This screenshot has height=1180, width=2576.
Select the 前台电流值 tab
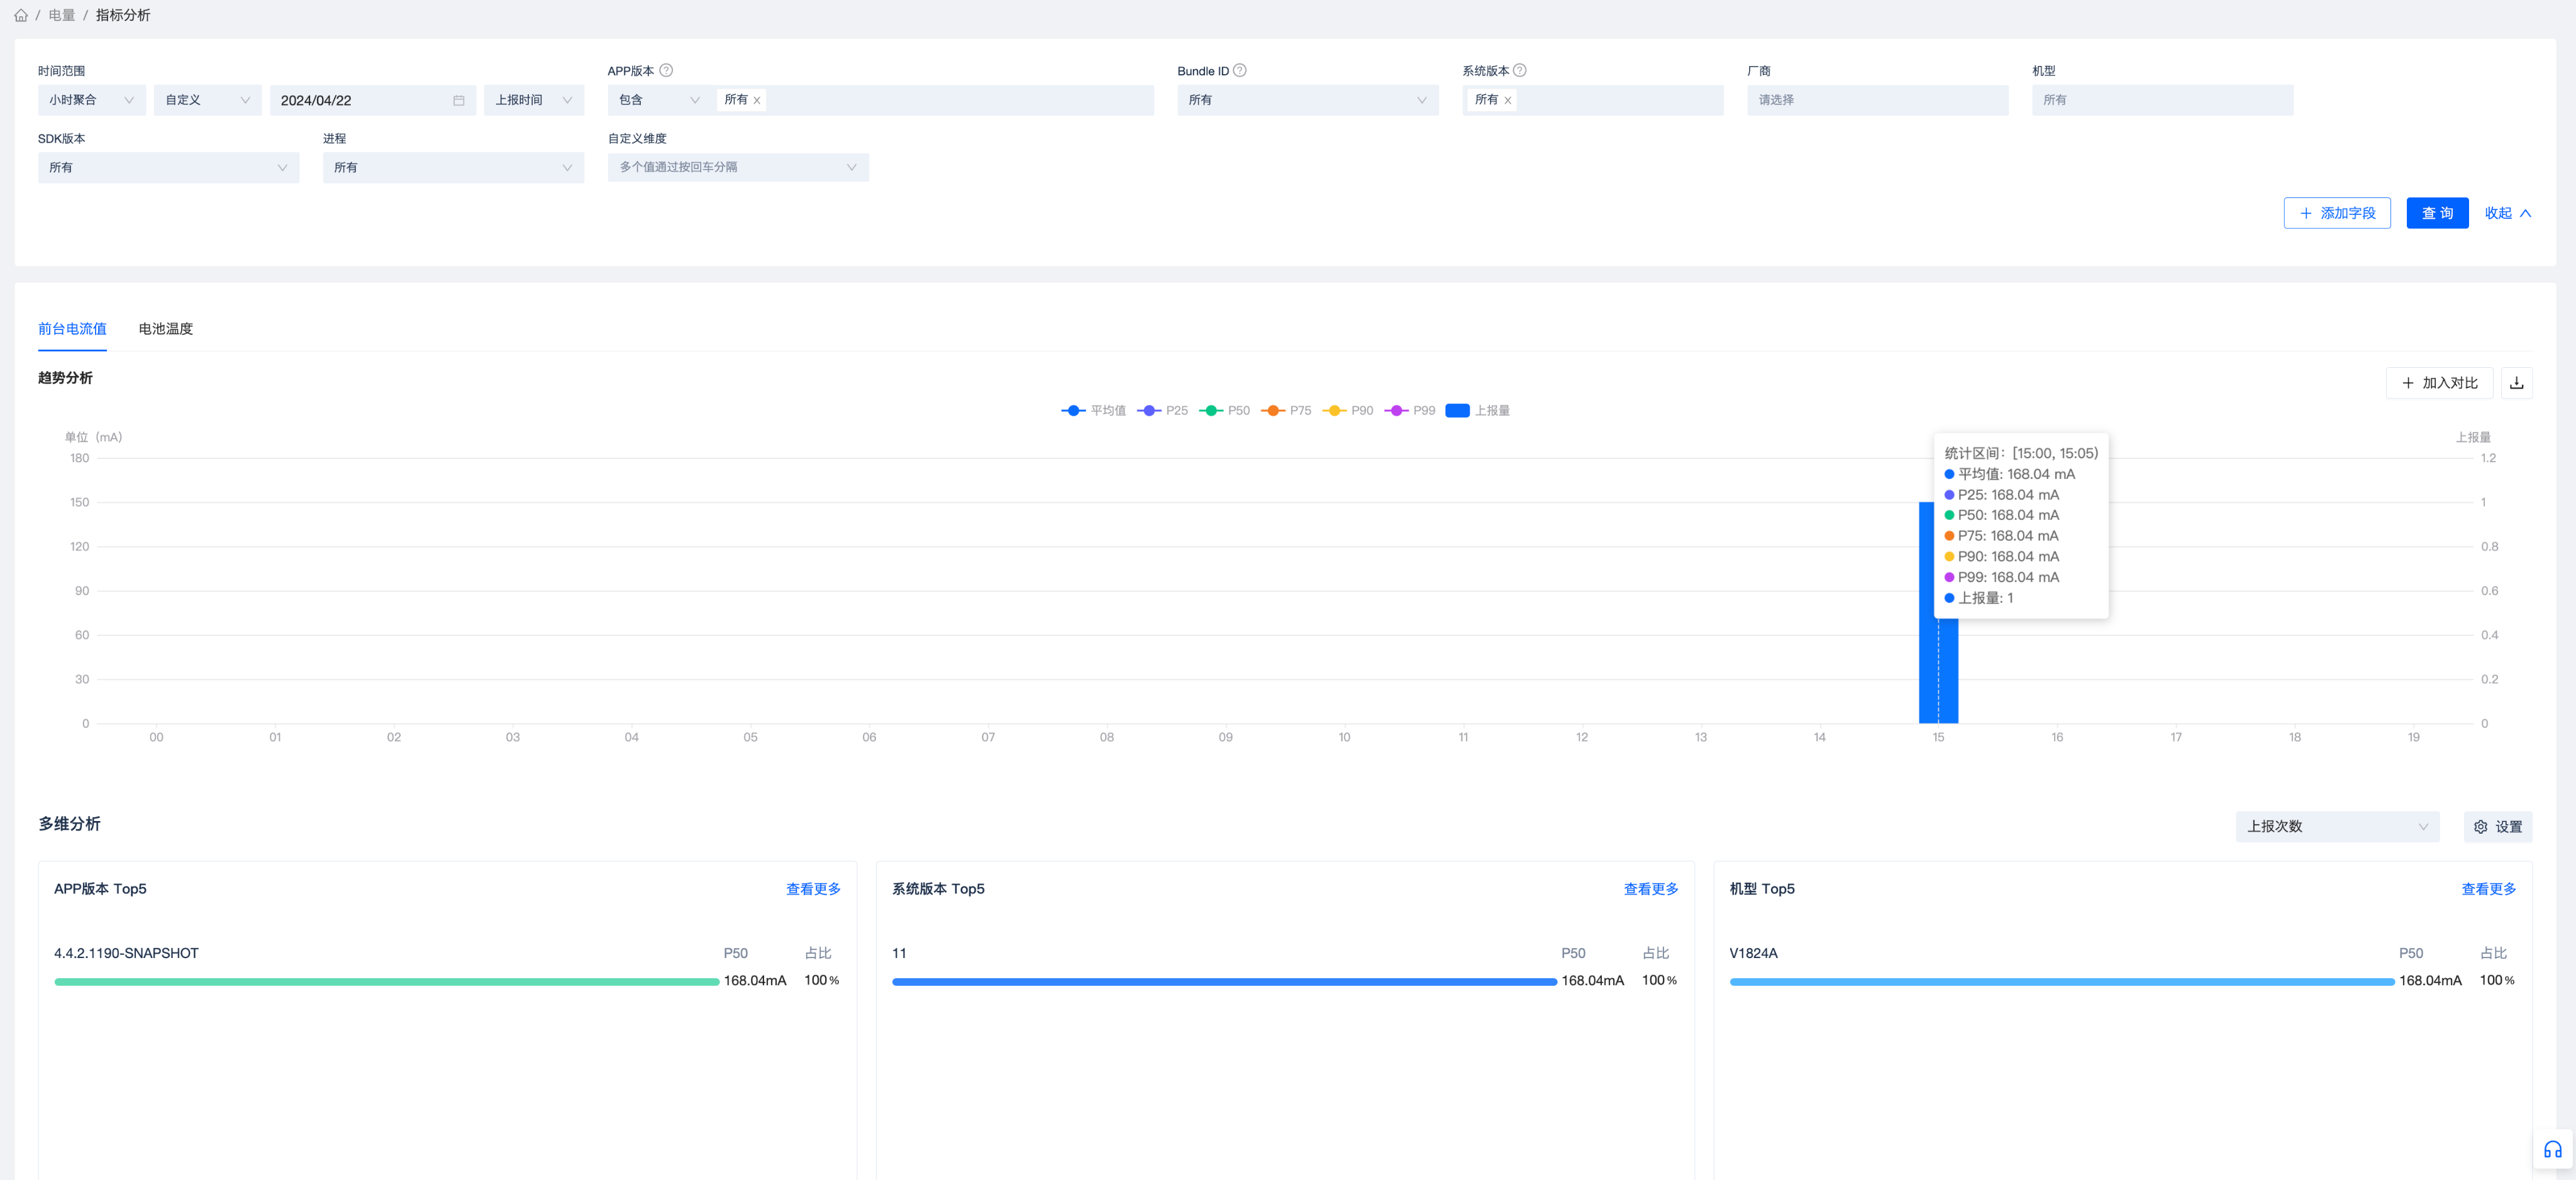pyautogui.click(x=72, y=328)
